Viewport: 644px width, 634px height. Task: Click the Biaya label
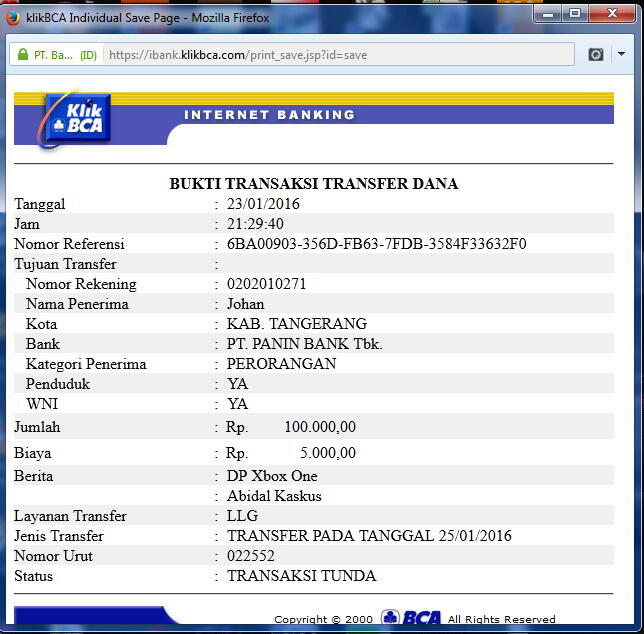point(33,453)
